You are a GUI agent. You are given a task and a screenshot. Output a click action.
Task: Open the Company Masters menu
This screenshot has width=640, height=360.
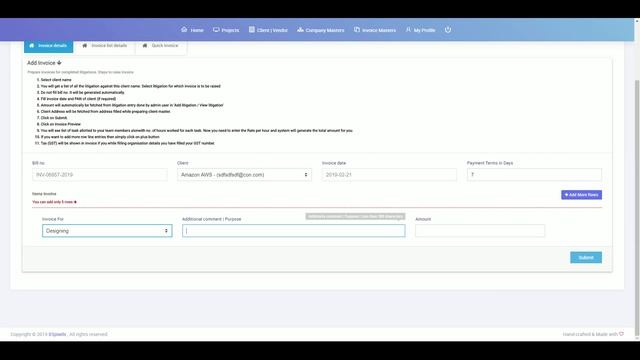click(321, 30)
